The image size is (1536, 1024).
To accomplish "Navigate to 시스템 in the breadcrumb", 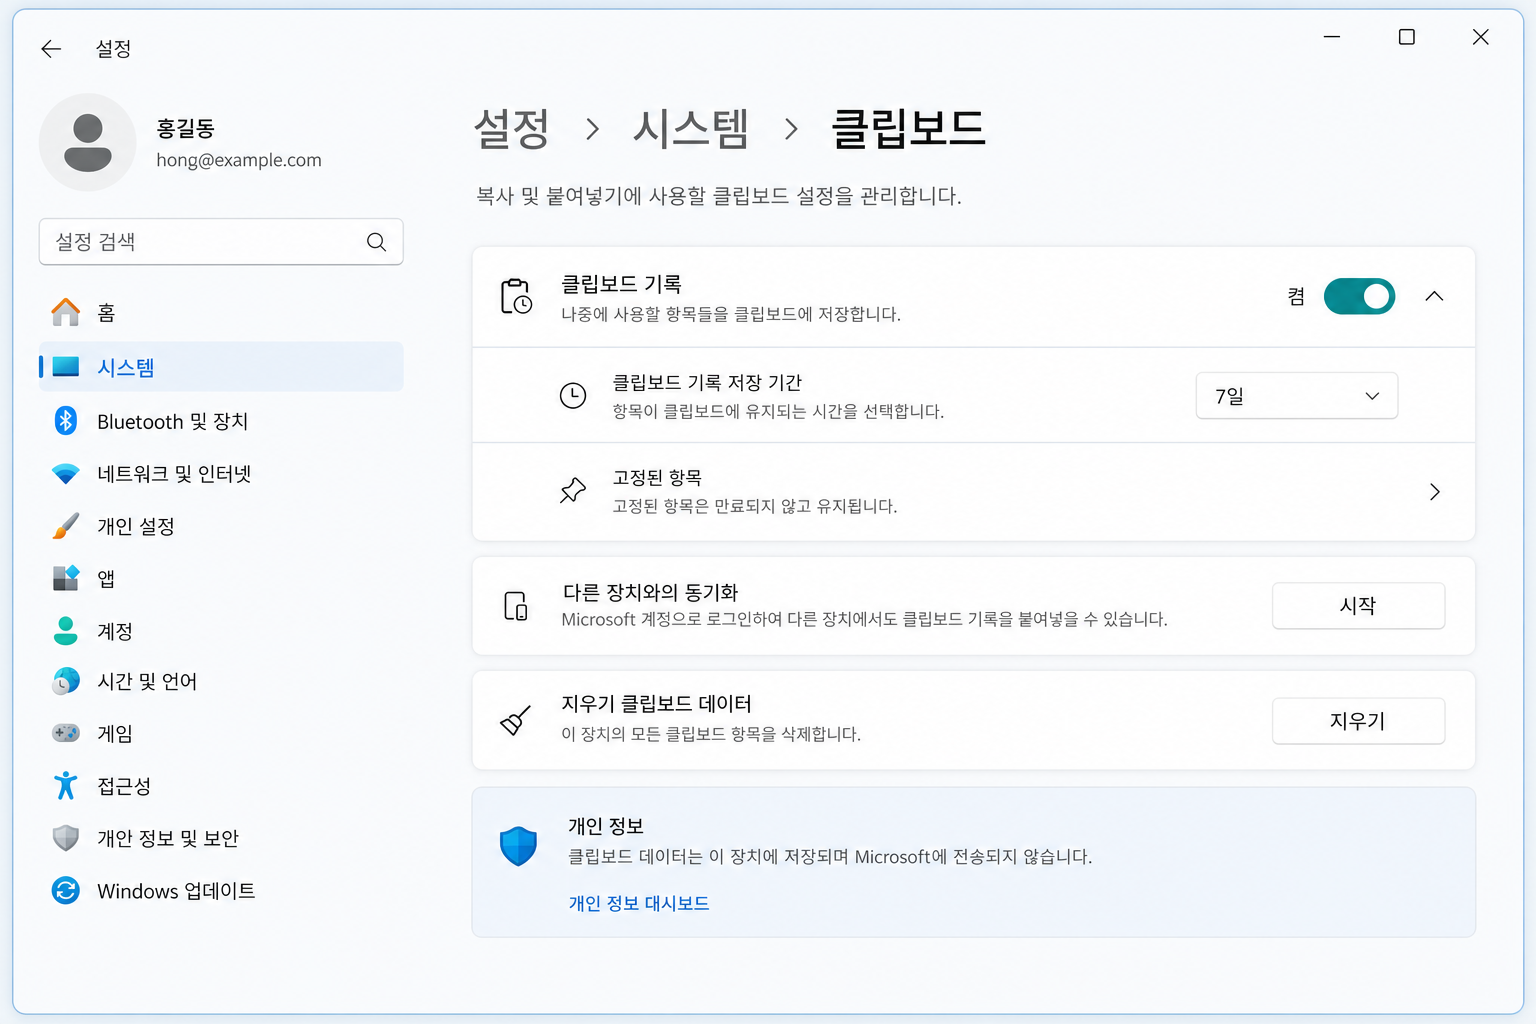I will pos(691,129).
